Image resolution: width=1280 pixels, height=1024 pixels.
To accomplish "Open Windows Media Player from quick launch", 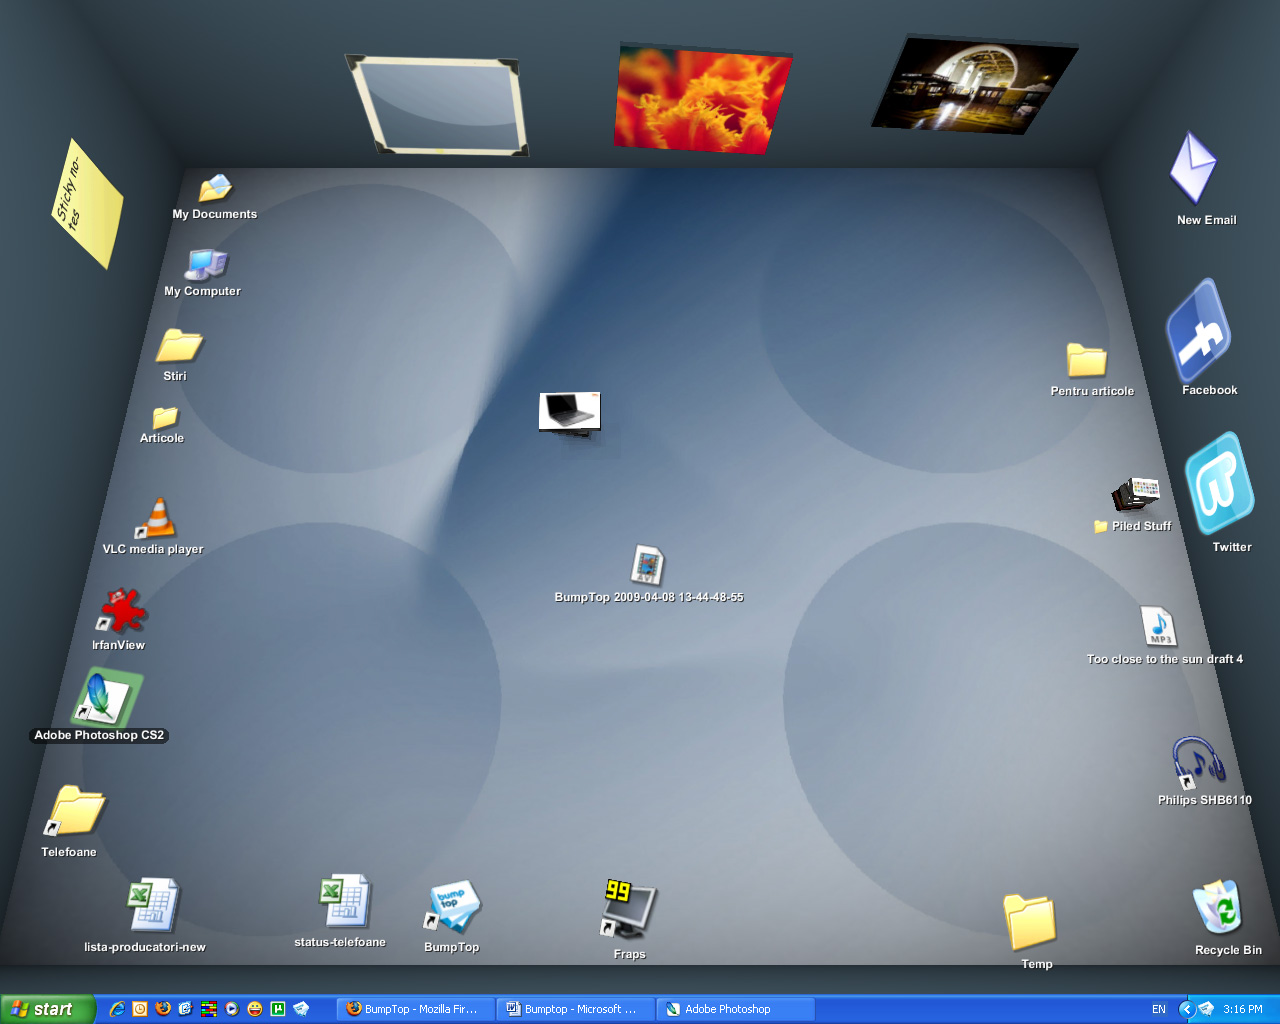I will coord(231,1009).
